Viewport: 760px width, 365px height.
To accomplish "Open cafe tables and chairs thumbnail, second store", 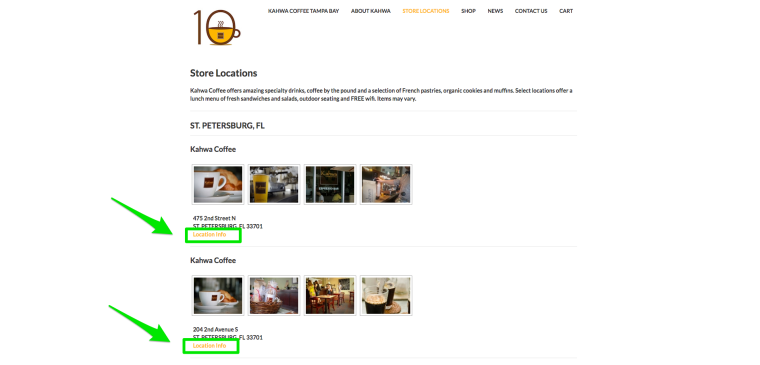I will pos(330,296).
